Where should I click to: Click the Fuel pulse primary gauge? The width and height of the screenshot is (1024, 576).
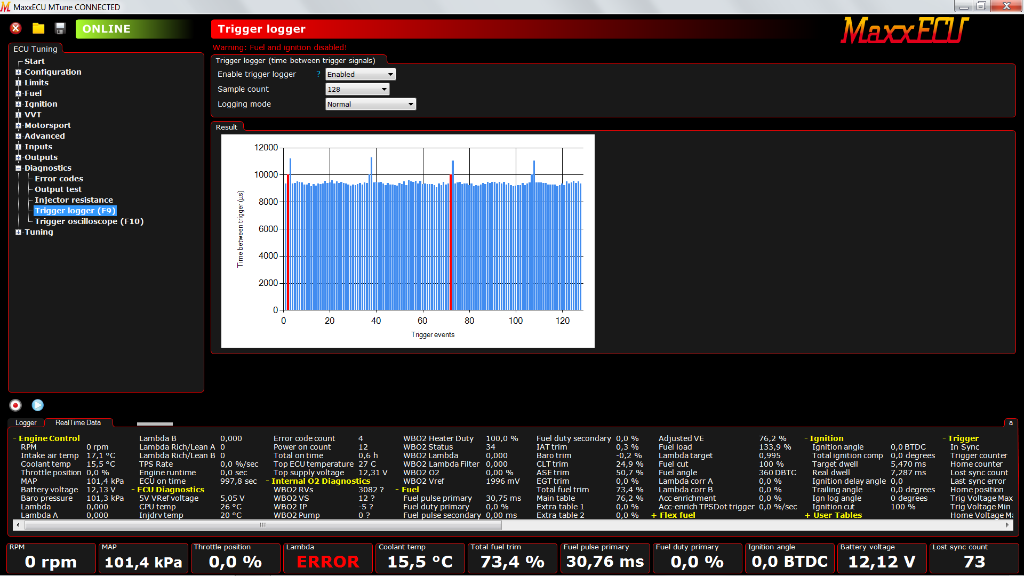click(x=605, y=558)
